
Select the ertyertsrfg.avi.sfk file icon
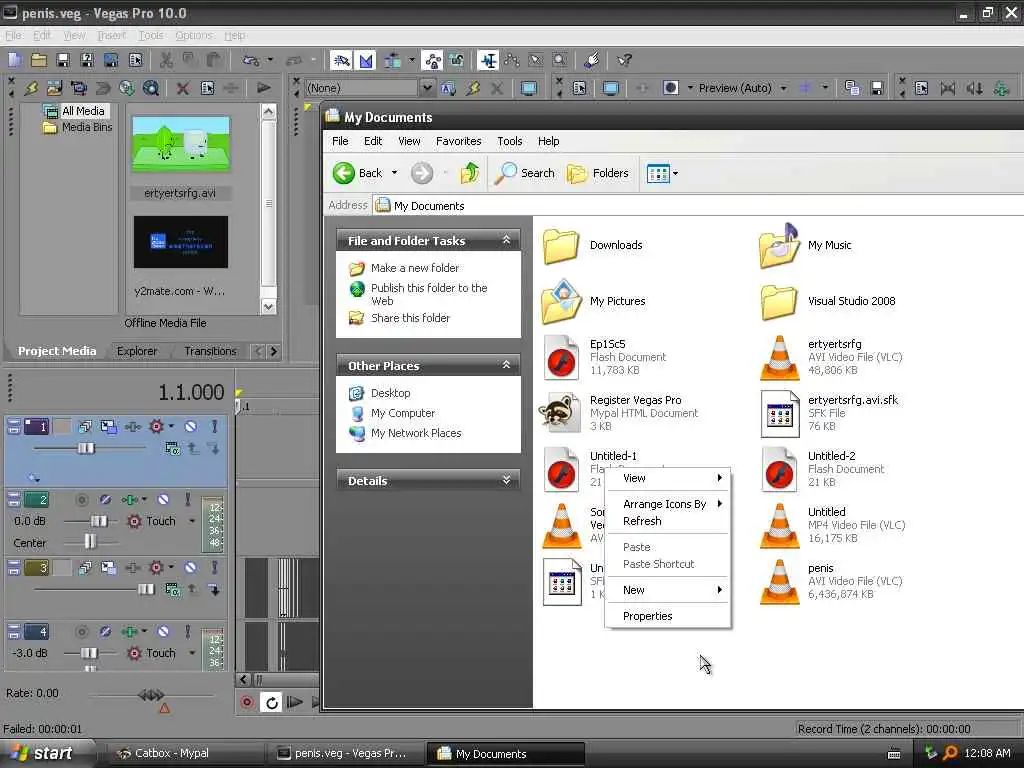(x=780, y=413)
